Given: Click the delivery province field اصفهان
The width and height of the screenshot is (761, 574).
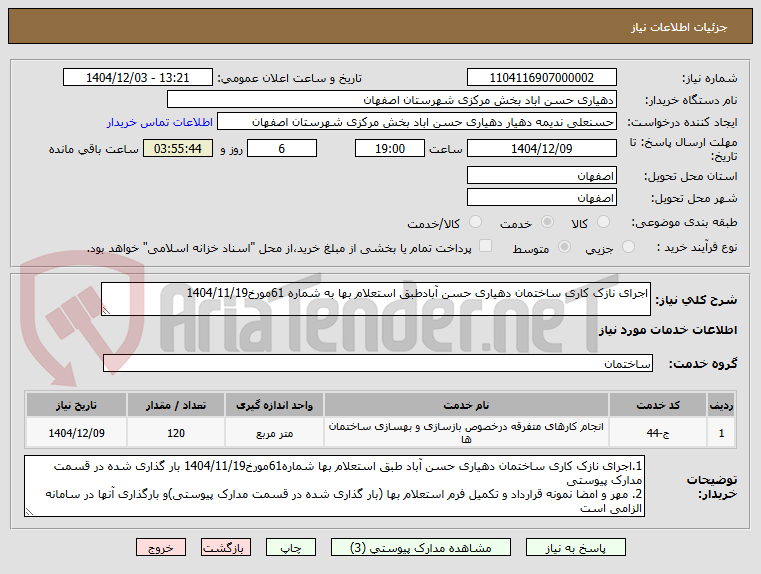Looking at the screenshot, I should click(x=542, y=176).
